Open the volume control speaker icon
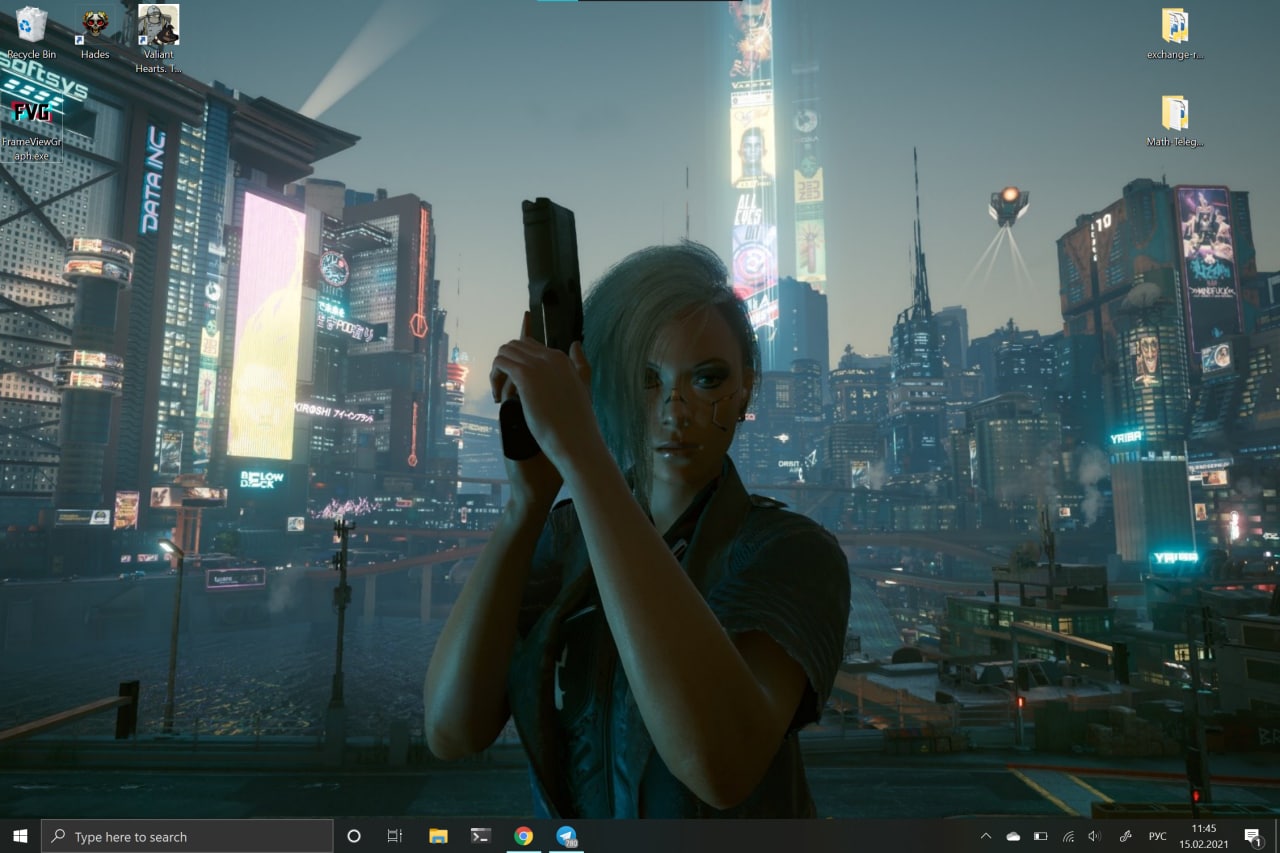Viewport: 1280px width, 853px height. pos(1094,836)
